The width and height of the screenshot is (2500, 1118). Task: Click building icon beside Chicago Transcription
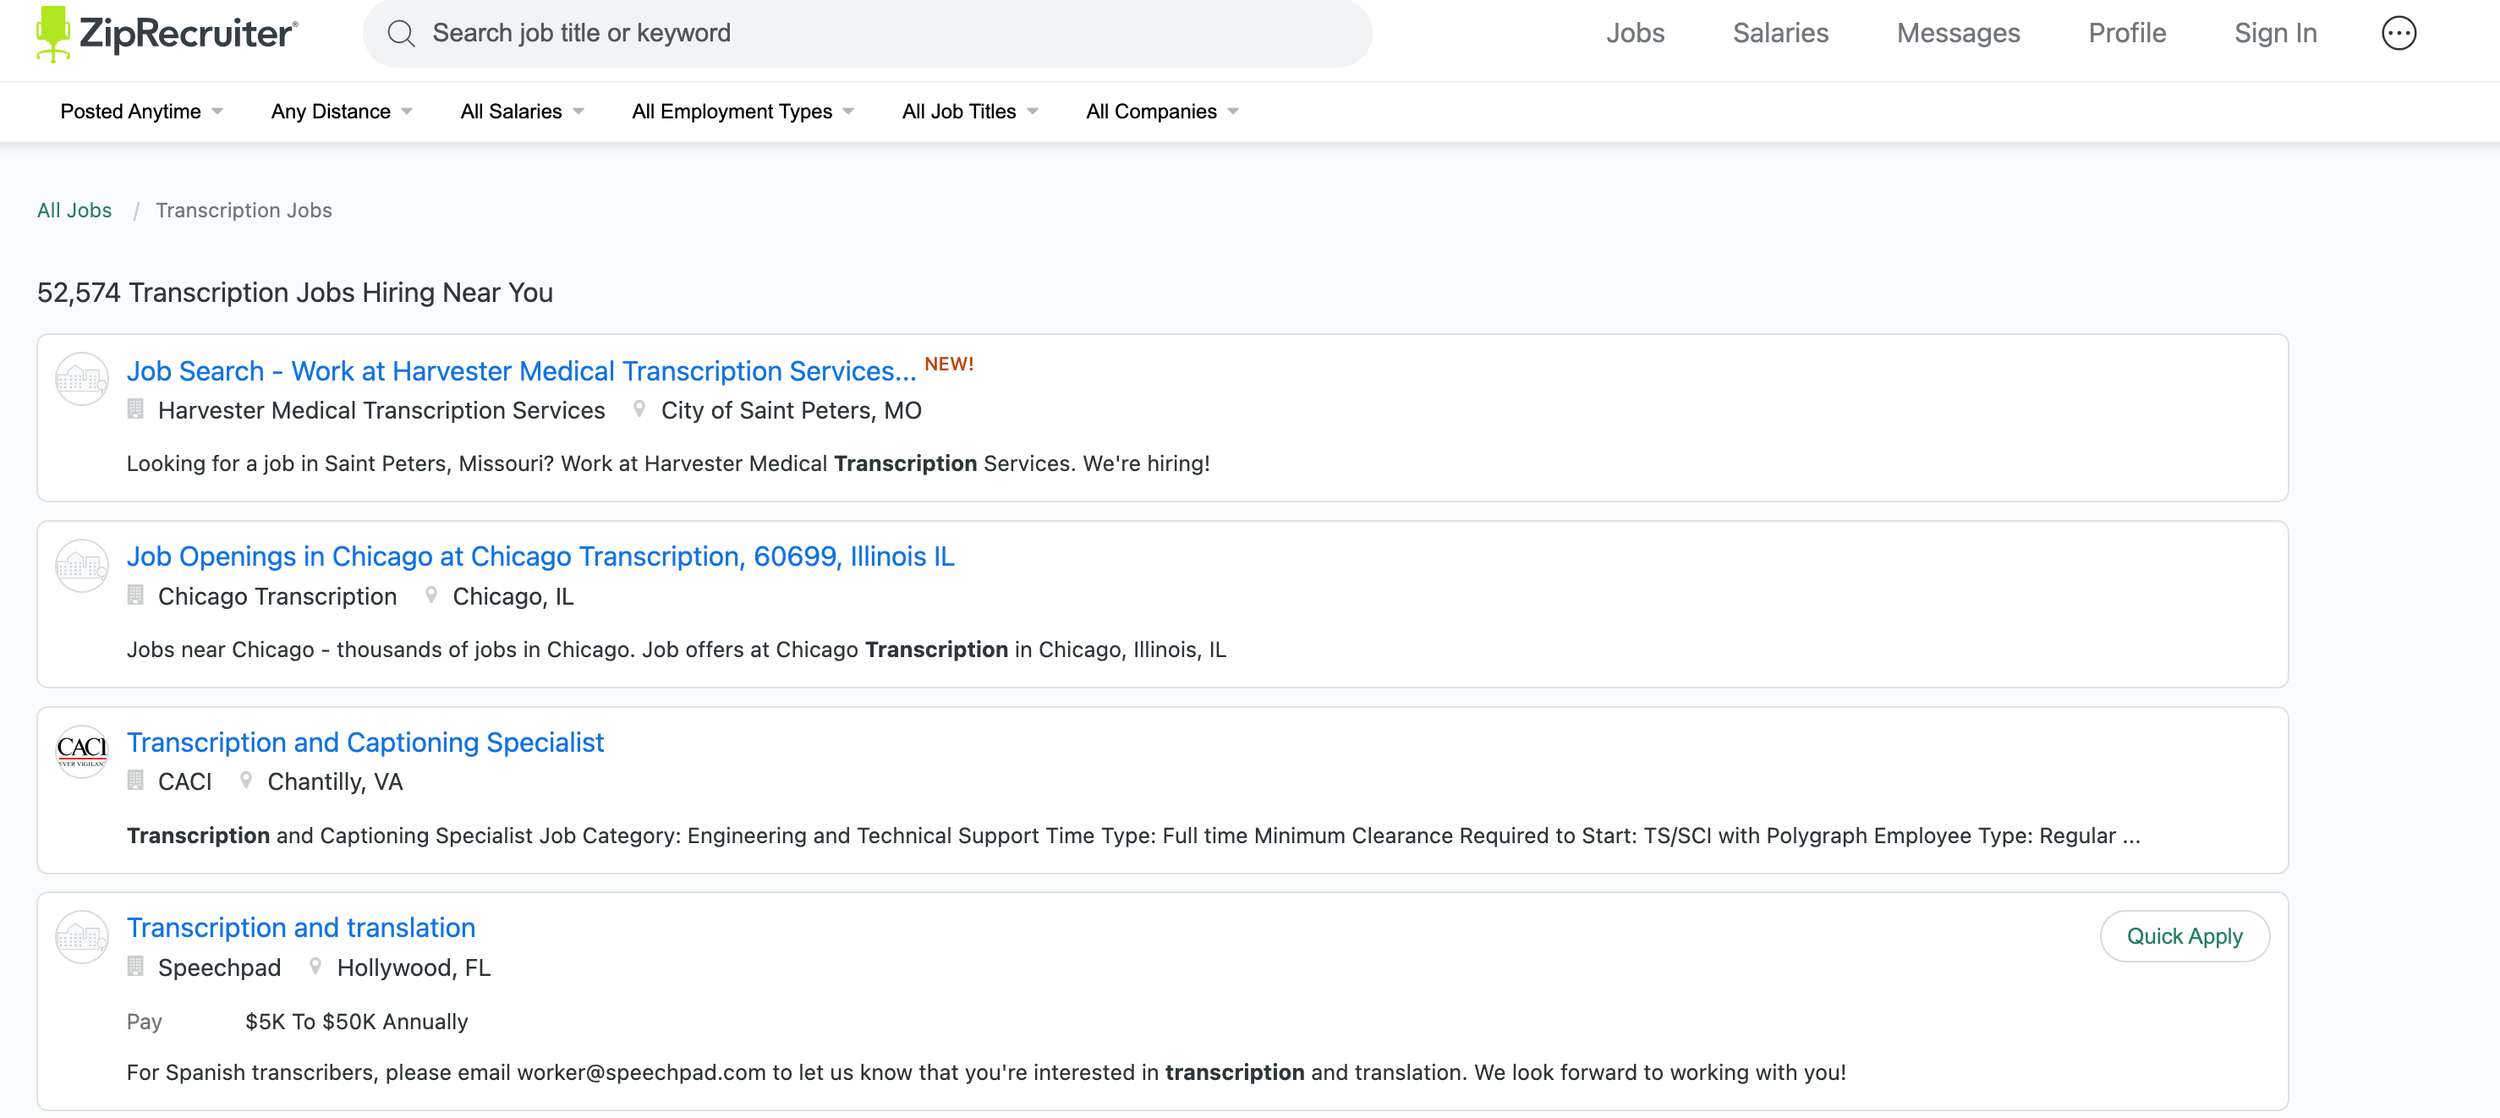(x=136, y=595)
